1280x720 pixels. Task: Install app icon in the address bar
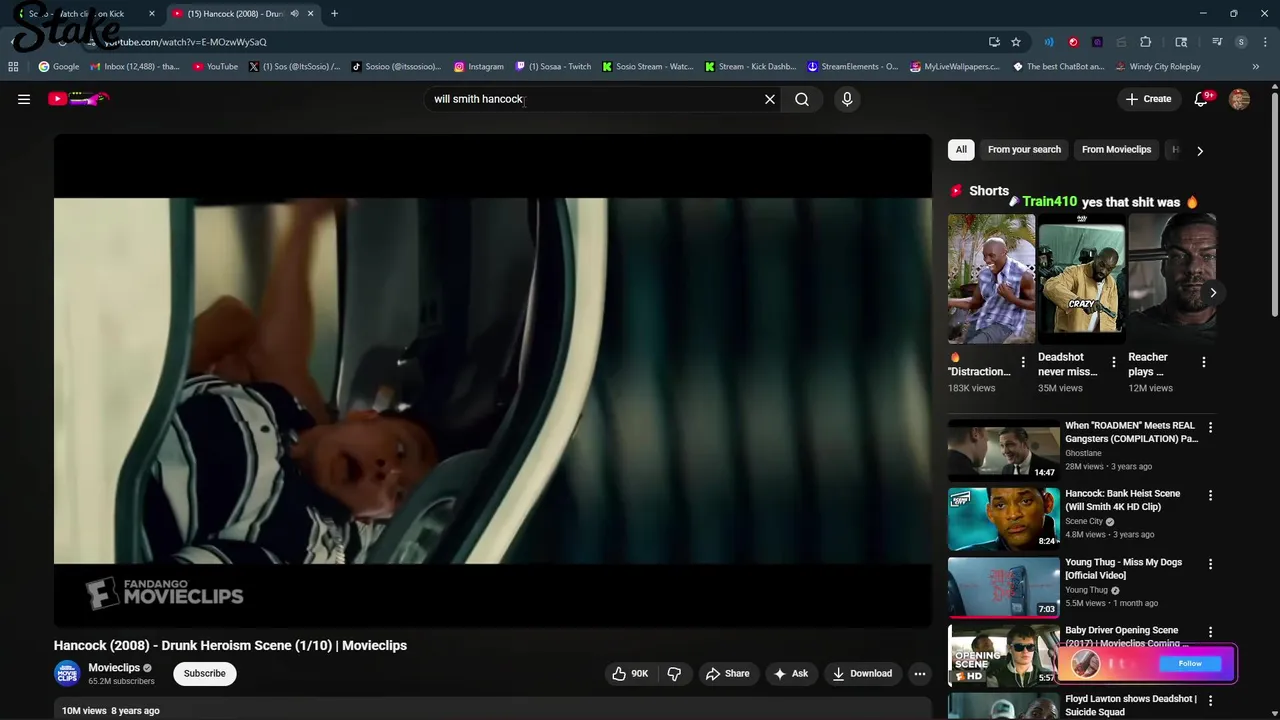[994, 42]
